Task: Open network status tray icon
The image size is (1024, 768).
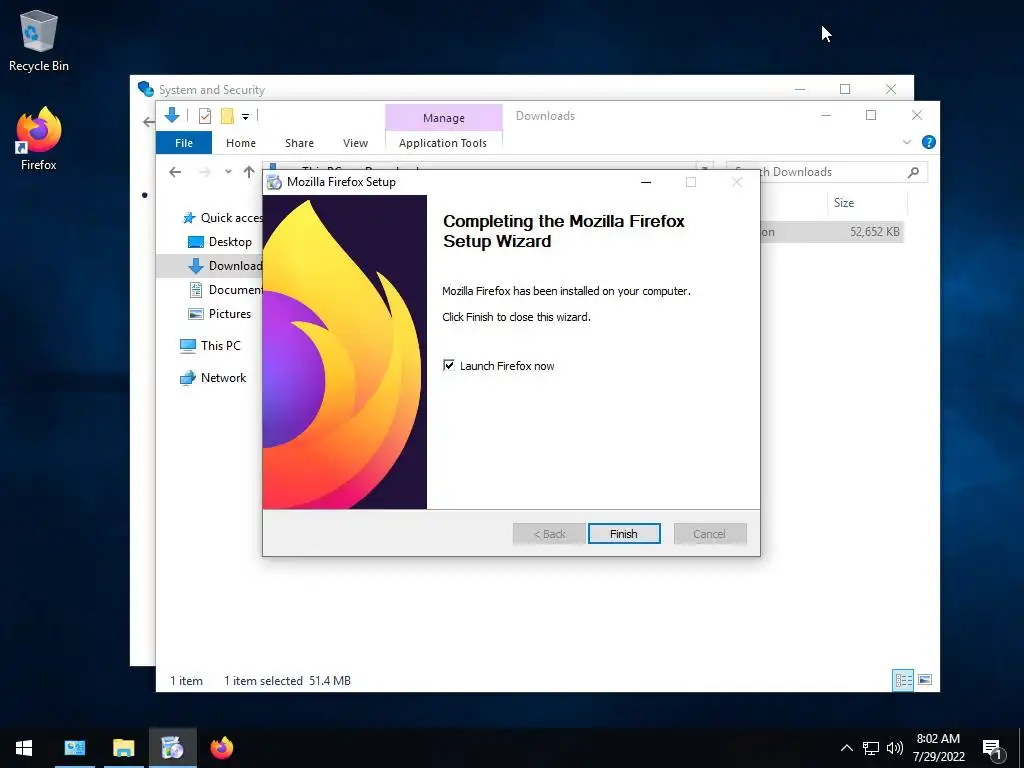Action: (x=871, y=748)
